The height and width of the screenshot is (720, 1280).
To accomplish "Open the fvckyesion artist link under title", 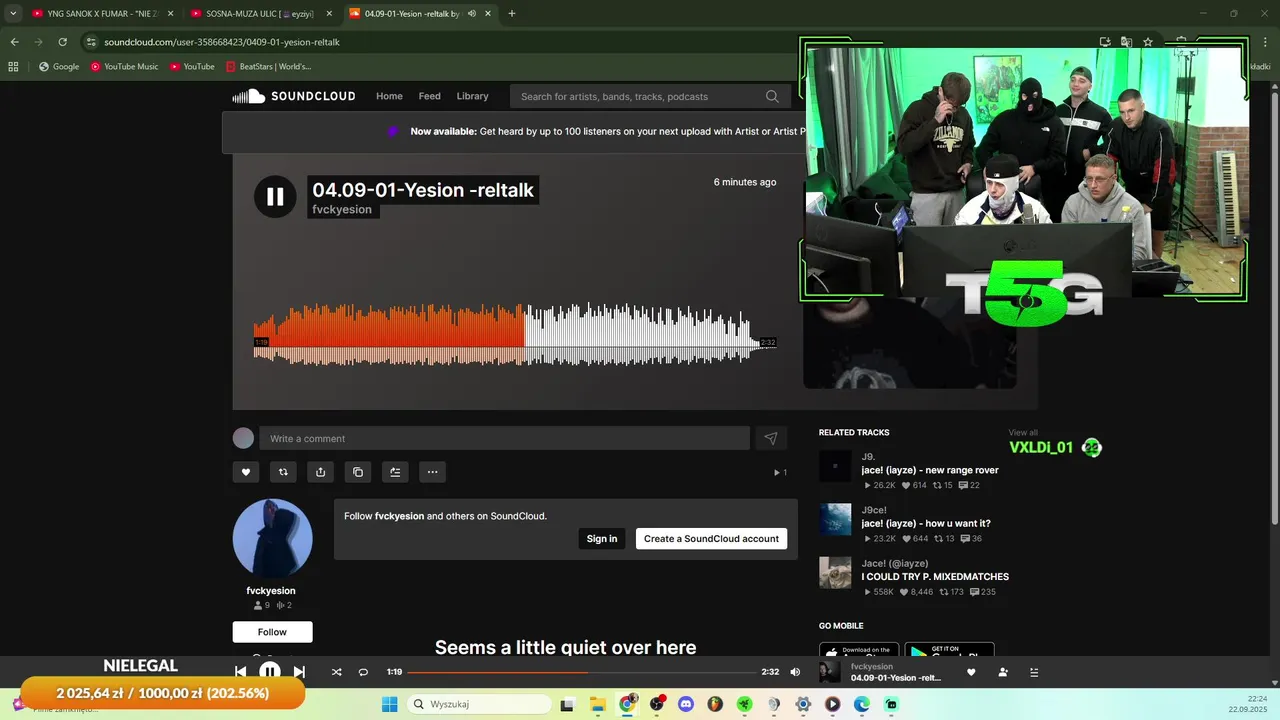I will point(342,210).
